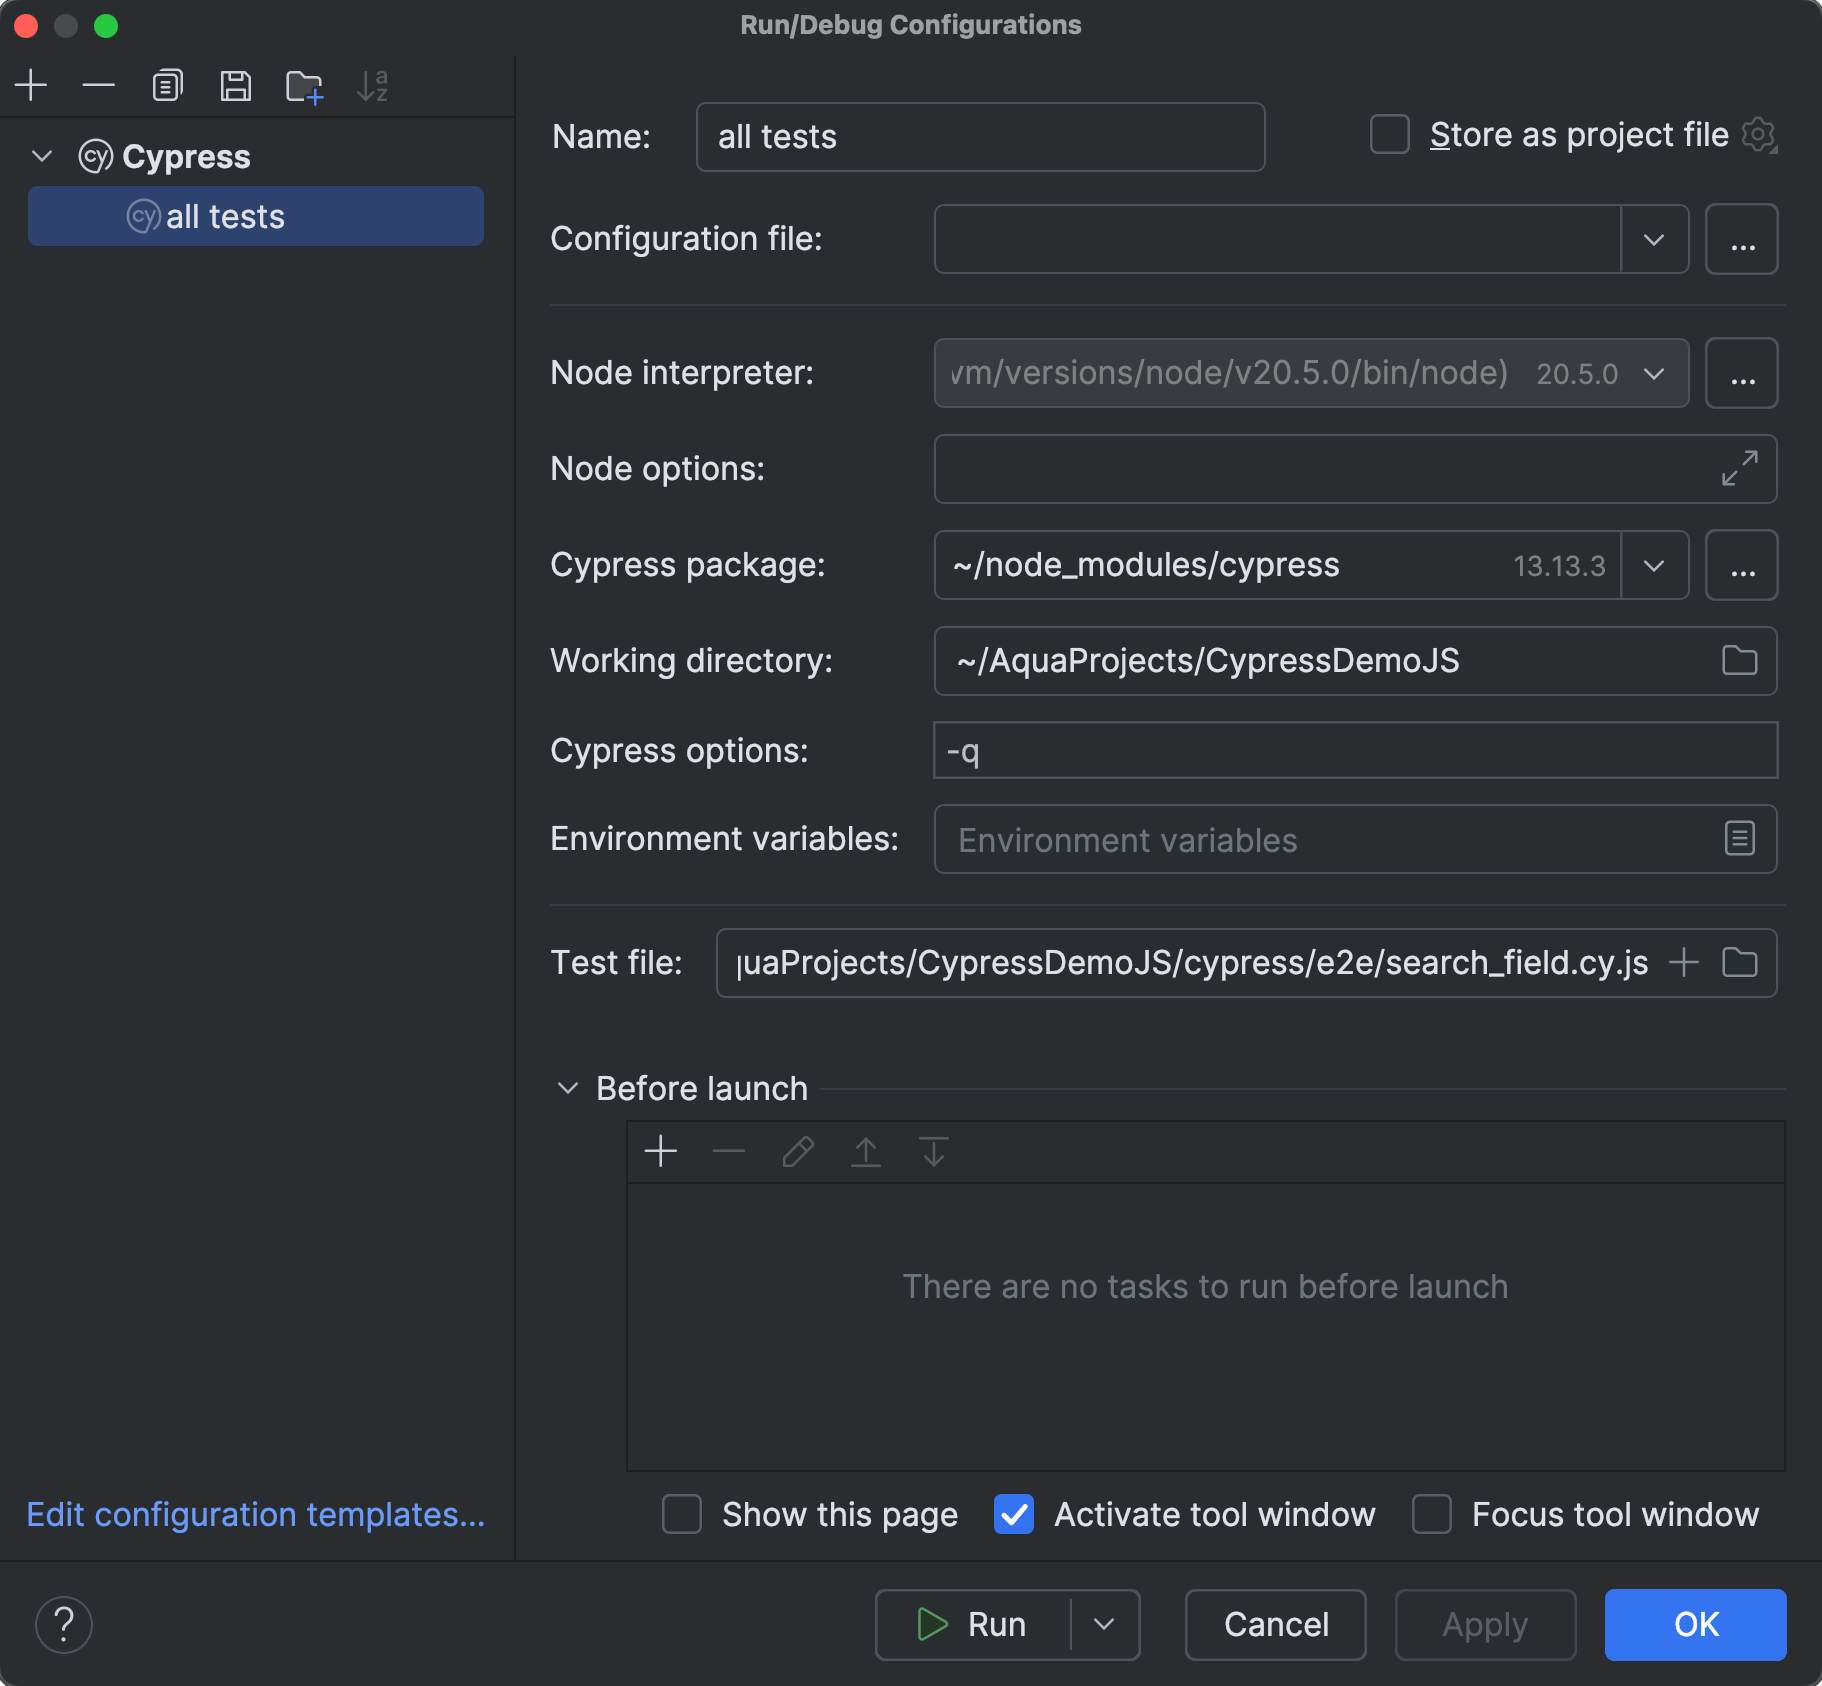
Task: Create a new configuration folder
Action: click(x=304, y=85)
